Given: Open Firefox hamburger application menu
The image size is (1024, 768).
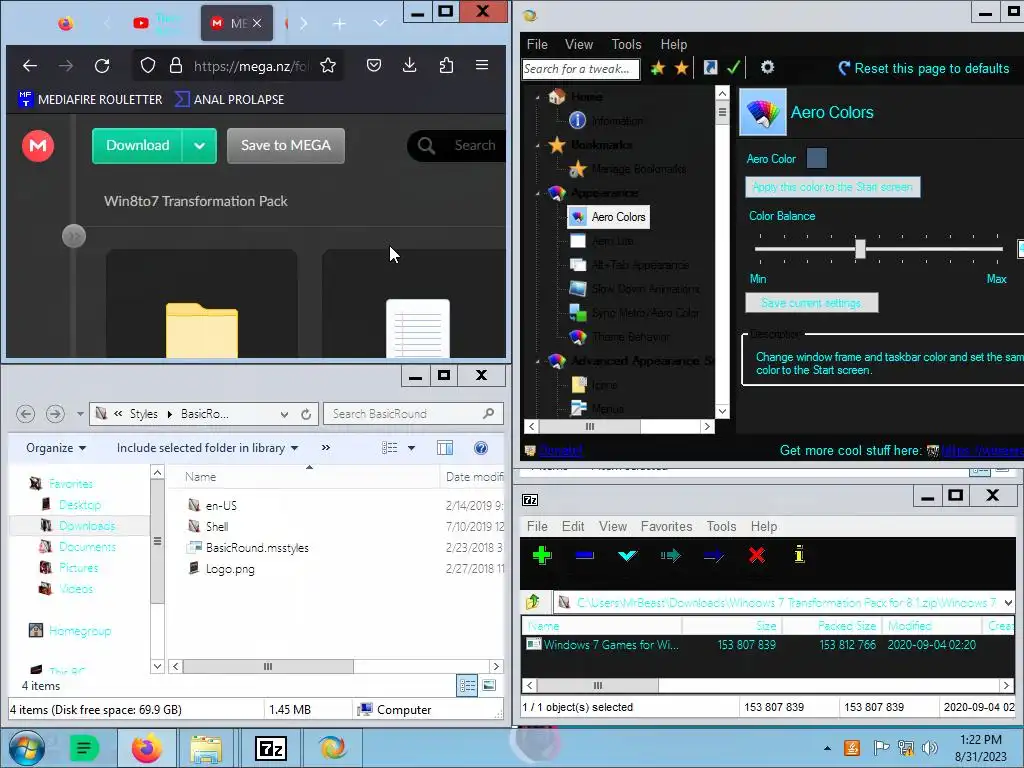Looking at the screenshot, I should coord(482,65).
